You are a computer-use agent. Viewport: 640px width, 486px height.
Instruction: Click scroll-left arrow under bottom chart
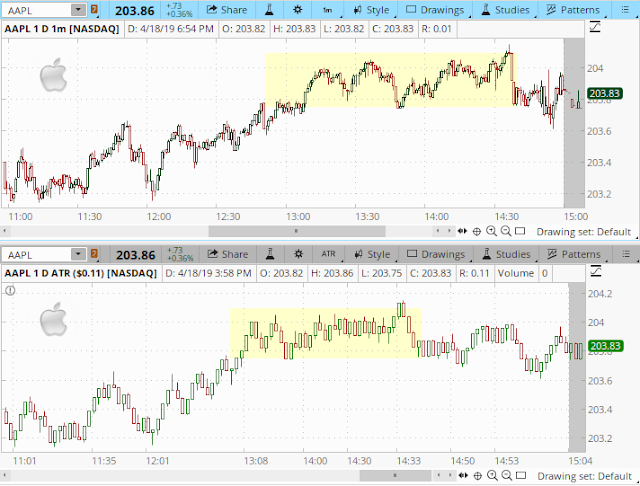[x=439, y=475]
